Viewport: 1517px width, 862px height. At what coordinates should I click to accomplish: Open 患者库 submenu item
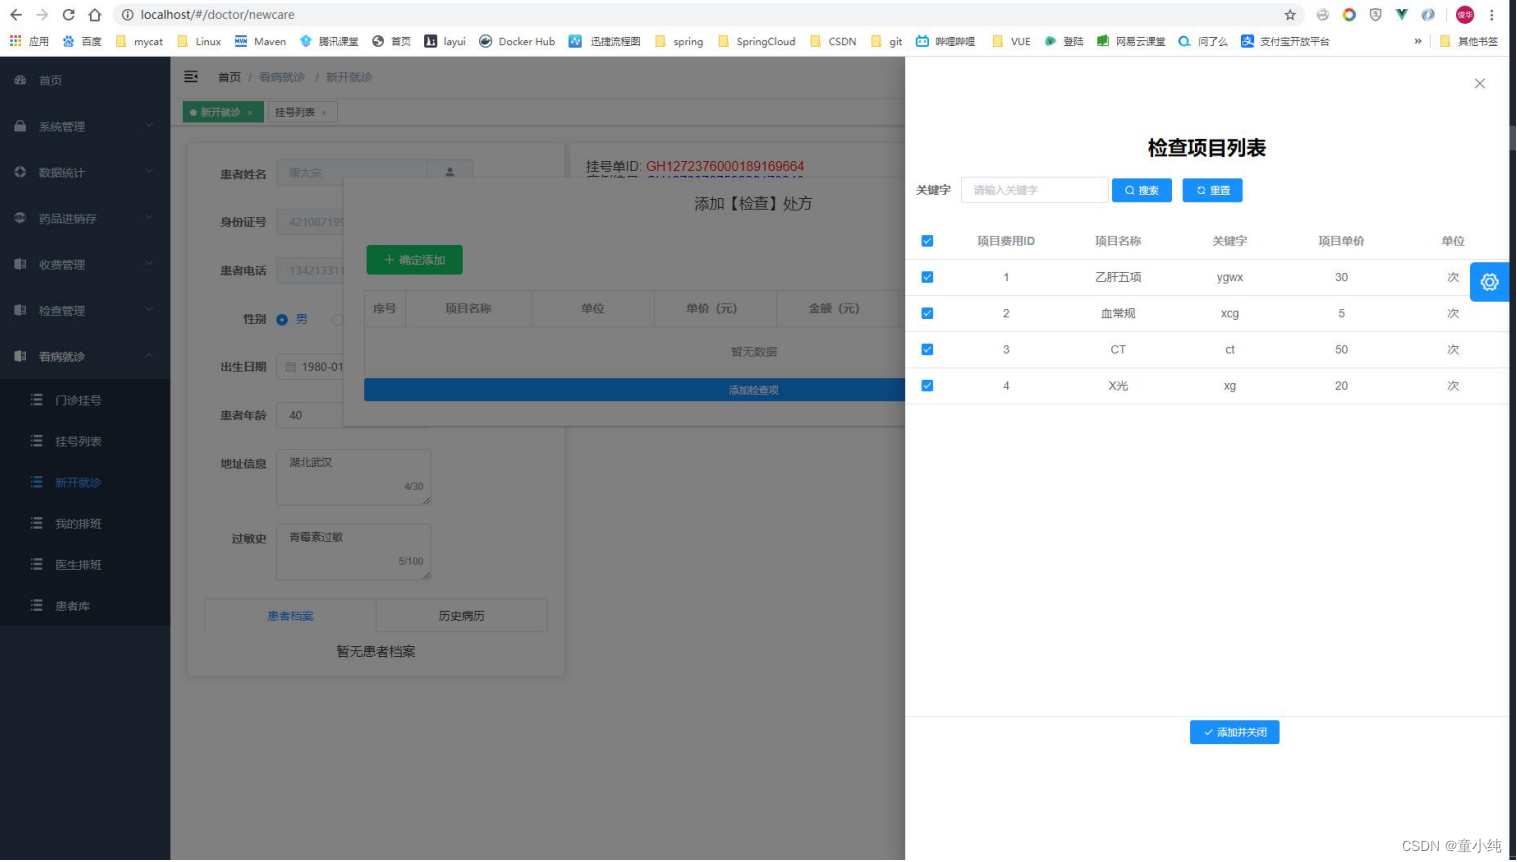pos(85,606)
